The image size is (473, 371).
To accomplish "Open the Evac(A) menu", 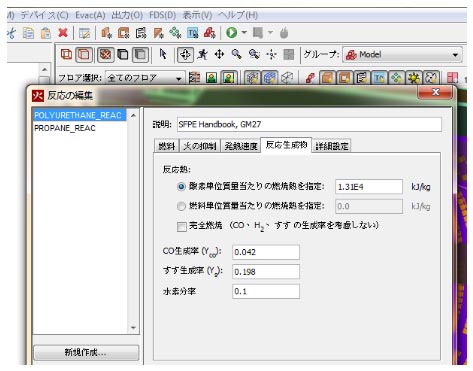I will (90, 15).
